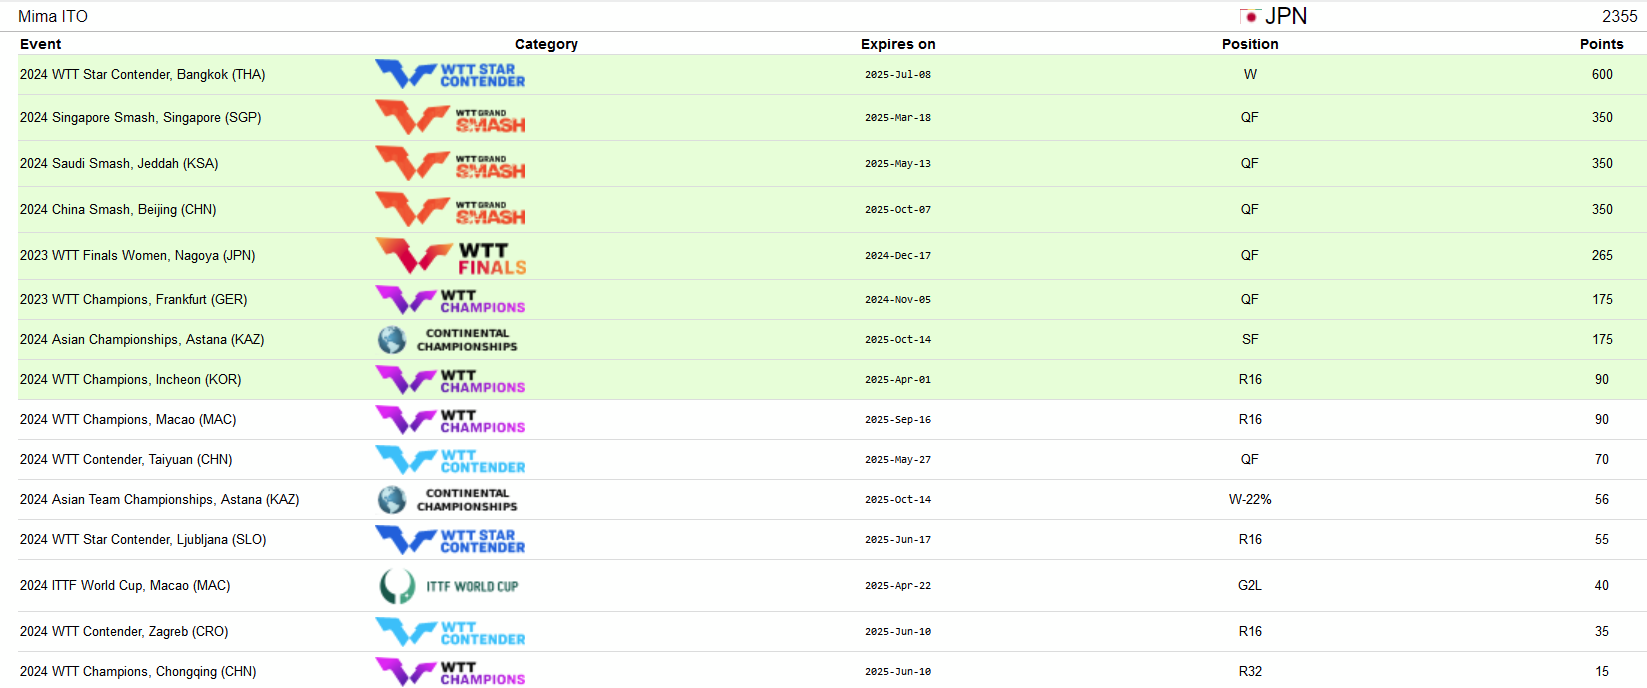The image size is (1647, 688).
Task: Click the Expires on column header
Action: 898,44
